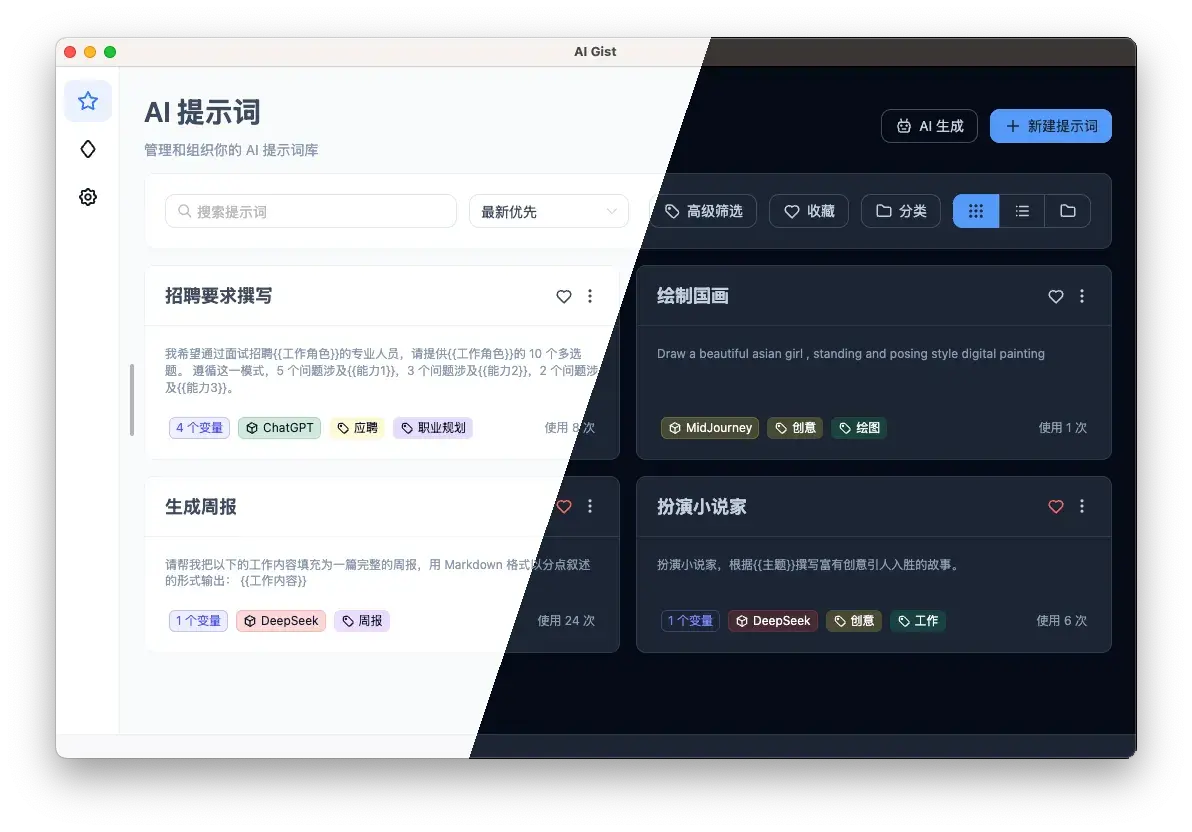The image size is (1192, 832).
Task: Toggle the heart on 绘制国画 card
Action: [1055, 296]
